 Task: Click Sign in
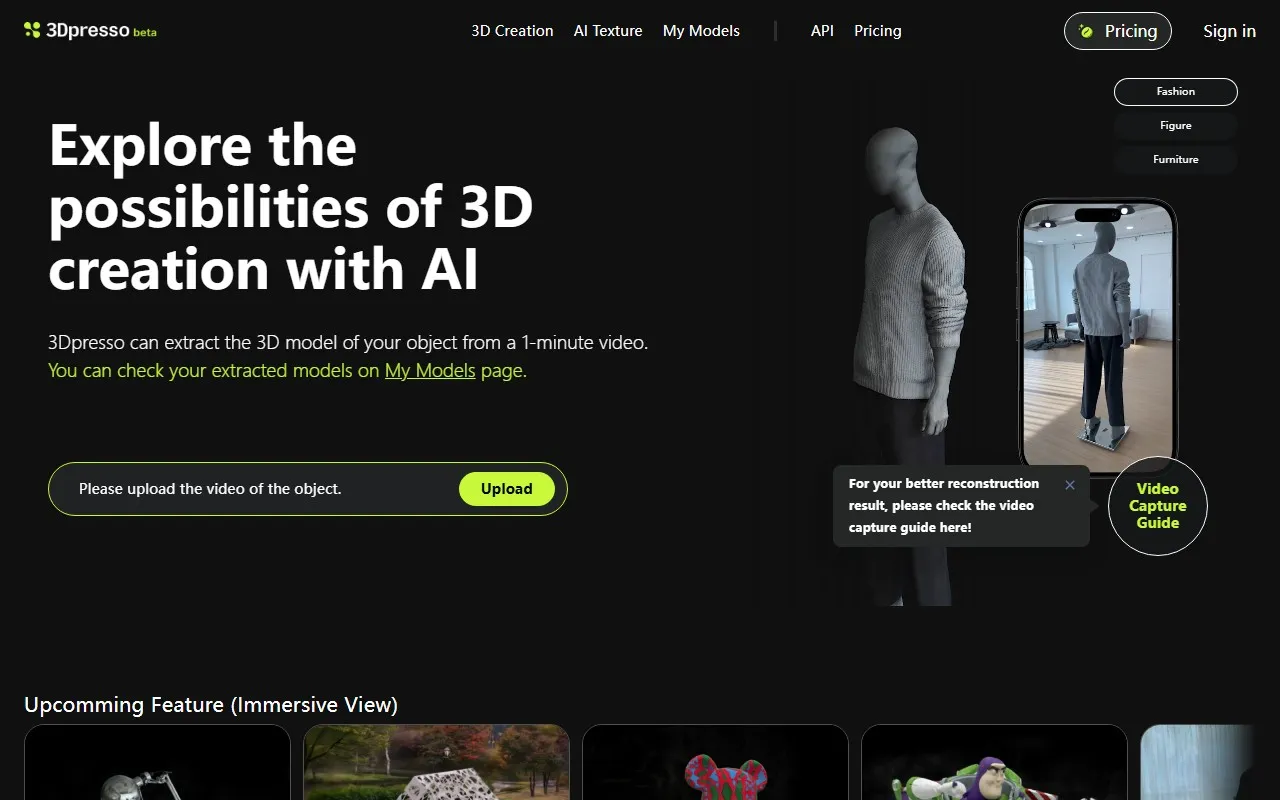(1229, 31)
